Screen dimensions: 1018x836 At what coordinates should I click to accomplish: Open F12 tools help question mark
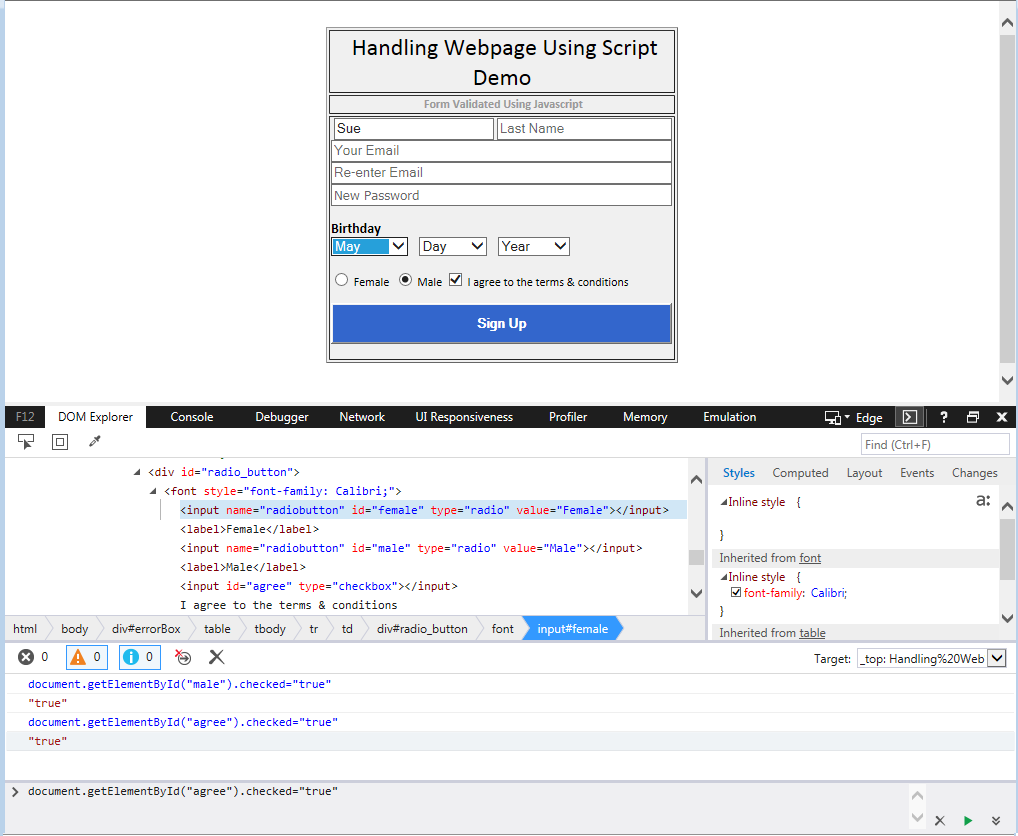[x=944, y=417]
